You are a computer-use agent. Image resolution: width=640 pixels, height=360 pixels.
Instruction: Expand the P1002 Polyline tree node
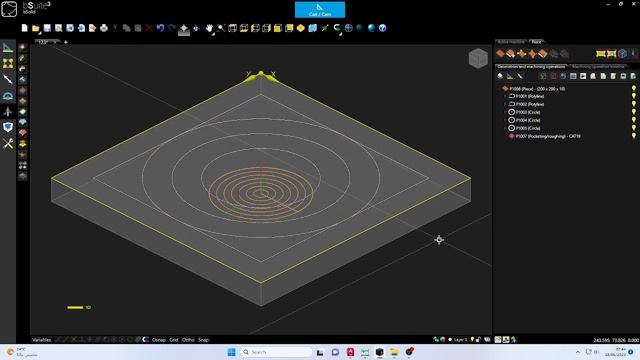505,104
